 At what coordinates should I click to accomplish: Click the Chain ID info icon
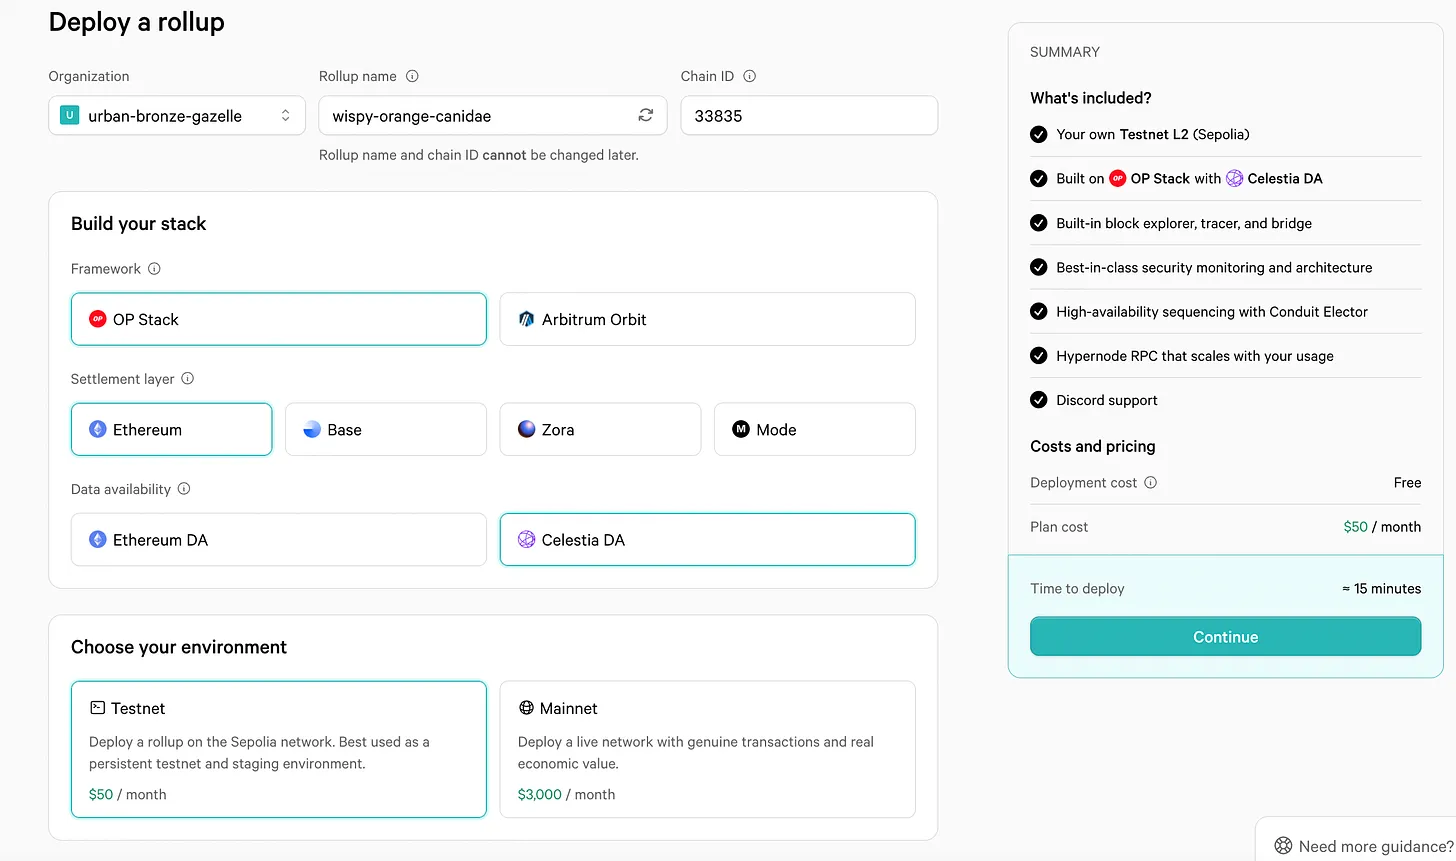(x=750, y=76)
